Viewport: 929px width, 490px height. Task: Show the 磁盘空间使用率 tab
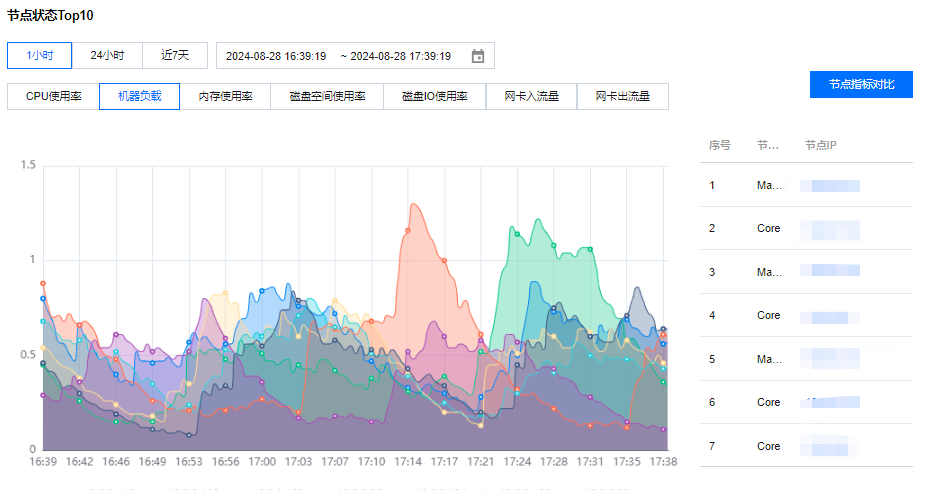(327, 97)
